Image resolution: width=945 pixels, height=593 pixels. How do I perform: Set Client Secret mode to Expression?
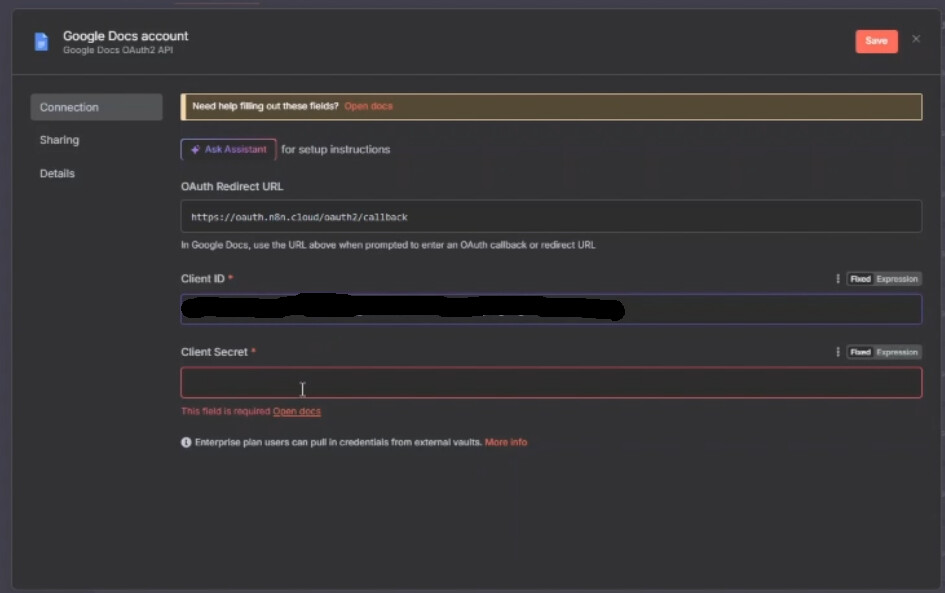(x=897, y=352)
